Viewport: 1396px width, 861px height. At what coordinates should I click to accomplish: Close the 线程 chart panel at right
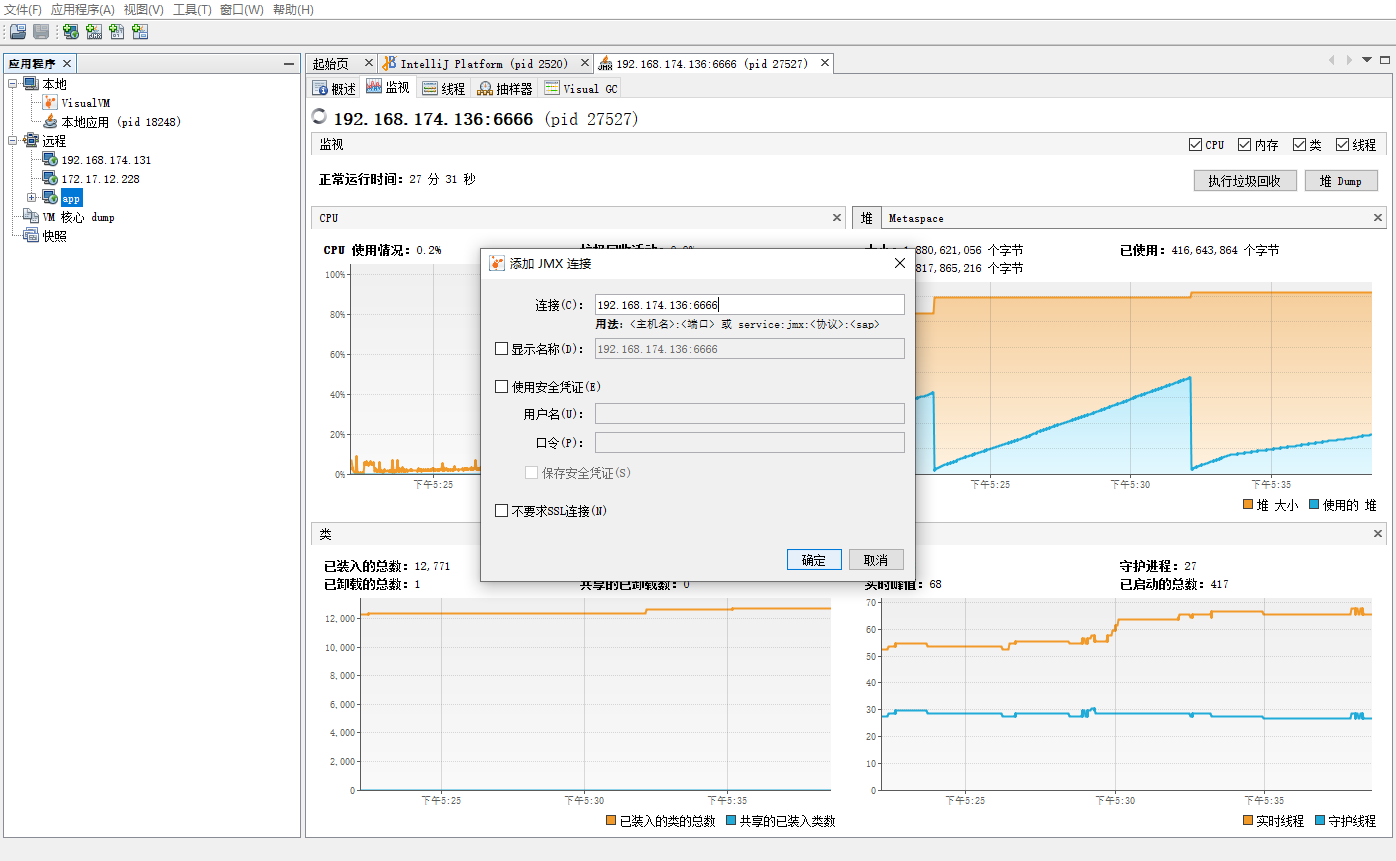tap(1378, 534)
